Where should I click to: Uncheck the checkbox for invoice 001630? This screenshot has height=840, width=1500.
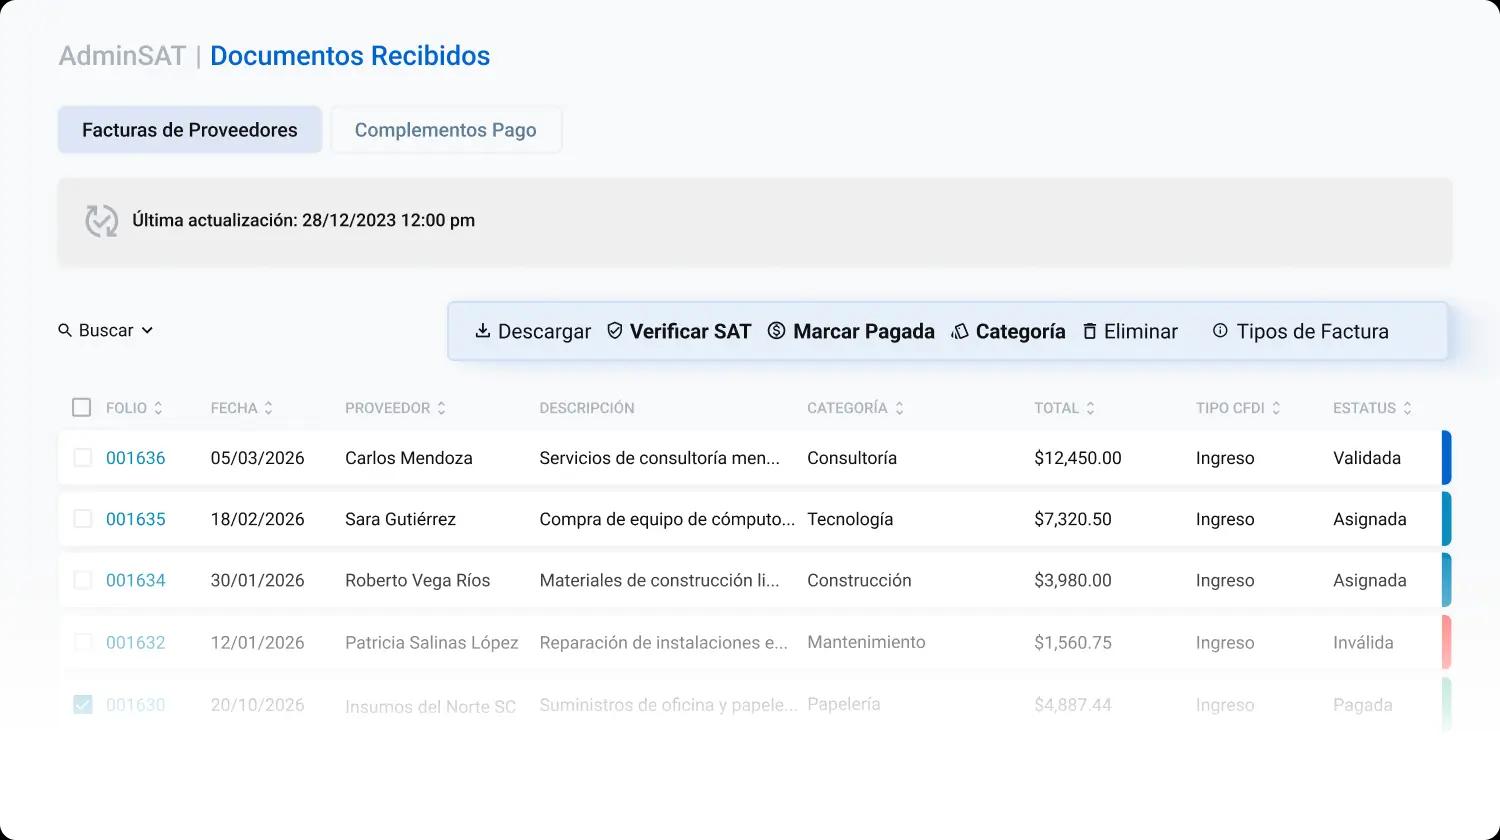(x=83, y=705)
